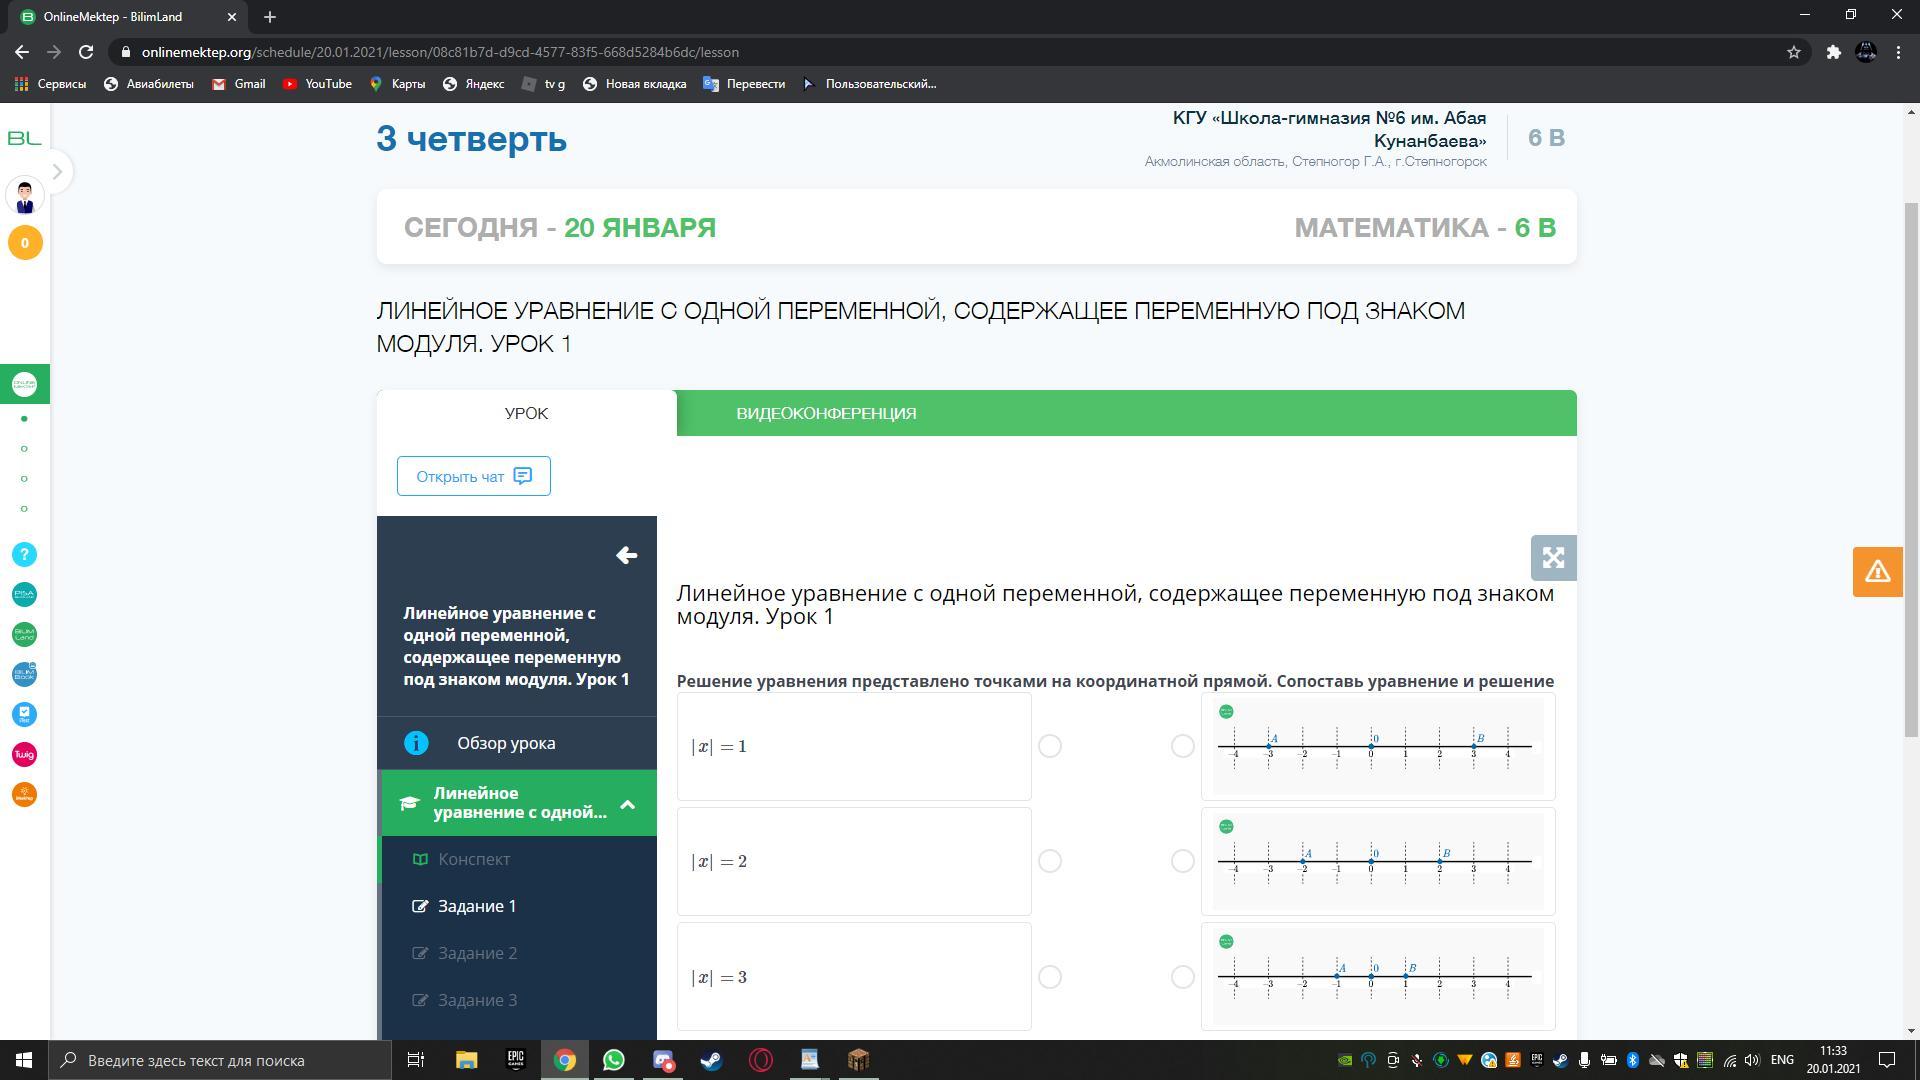Select the УРОК tab
Image resolution: width=1920 pixels, height=1080 pixels.
(526, 413)
